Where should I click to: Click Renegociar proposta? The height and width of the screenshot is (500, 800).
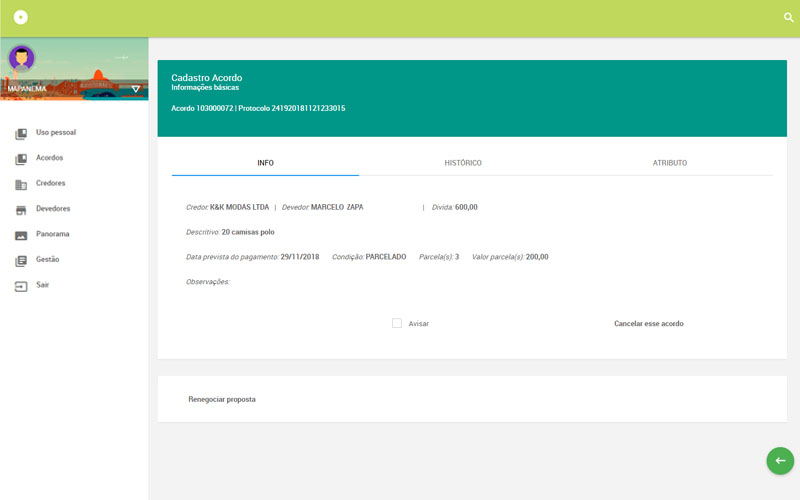point(222,399)
